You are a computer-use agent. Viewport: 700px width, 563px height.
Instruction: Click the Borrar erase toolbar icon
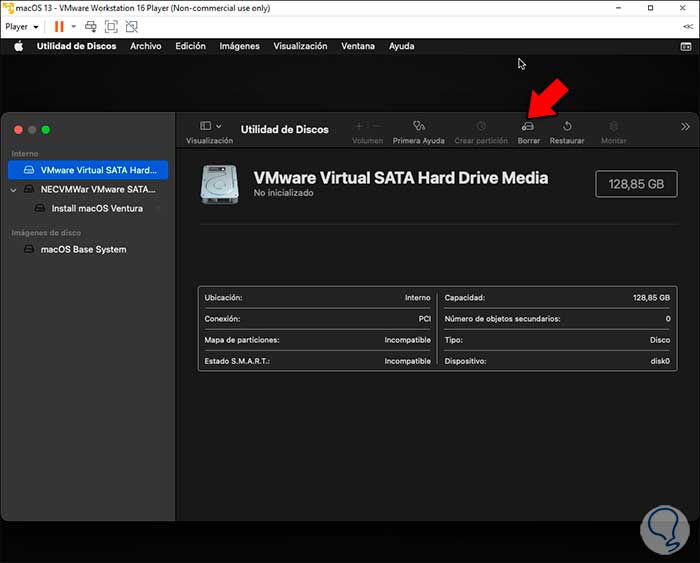[528, 126]
